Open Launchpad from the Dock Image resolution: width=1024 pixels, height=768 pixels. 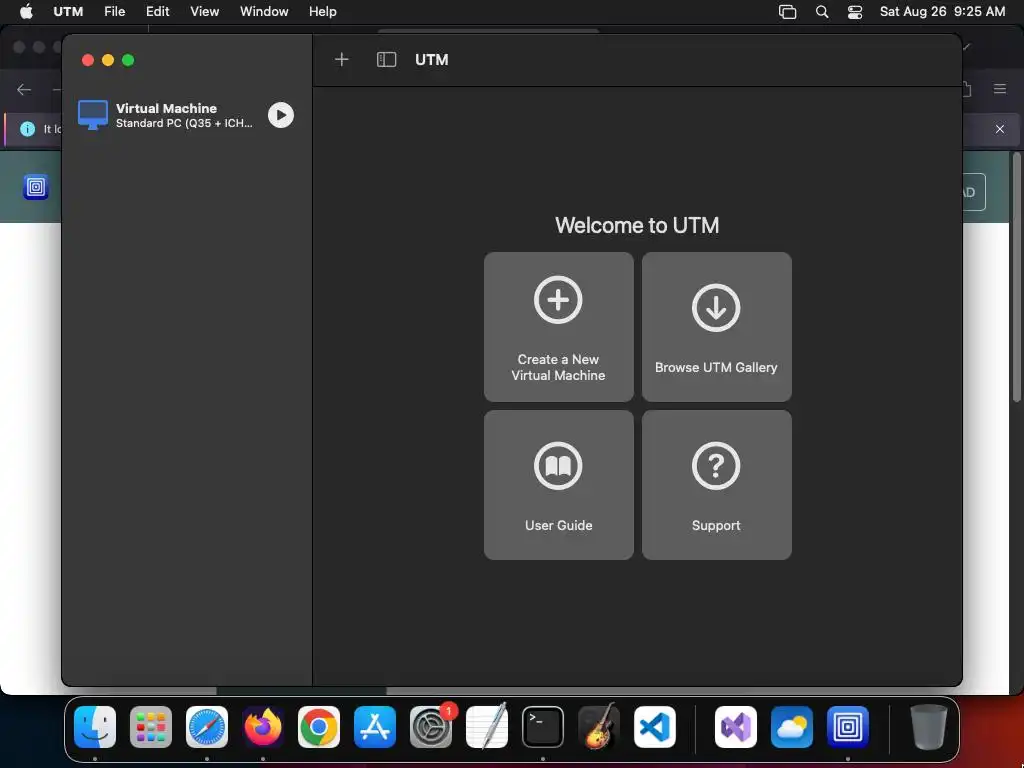pos(151,726)
